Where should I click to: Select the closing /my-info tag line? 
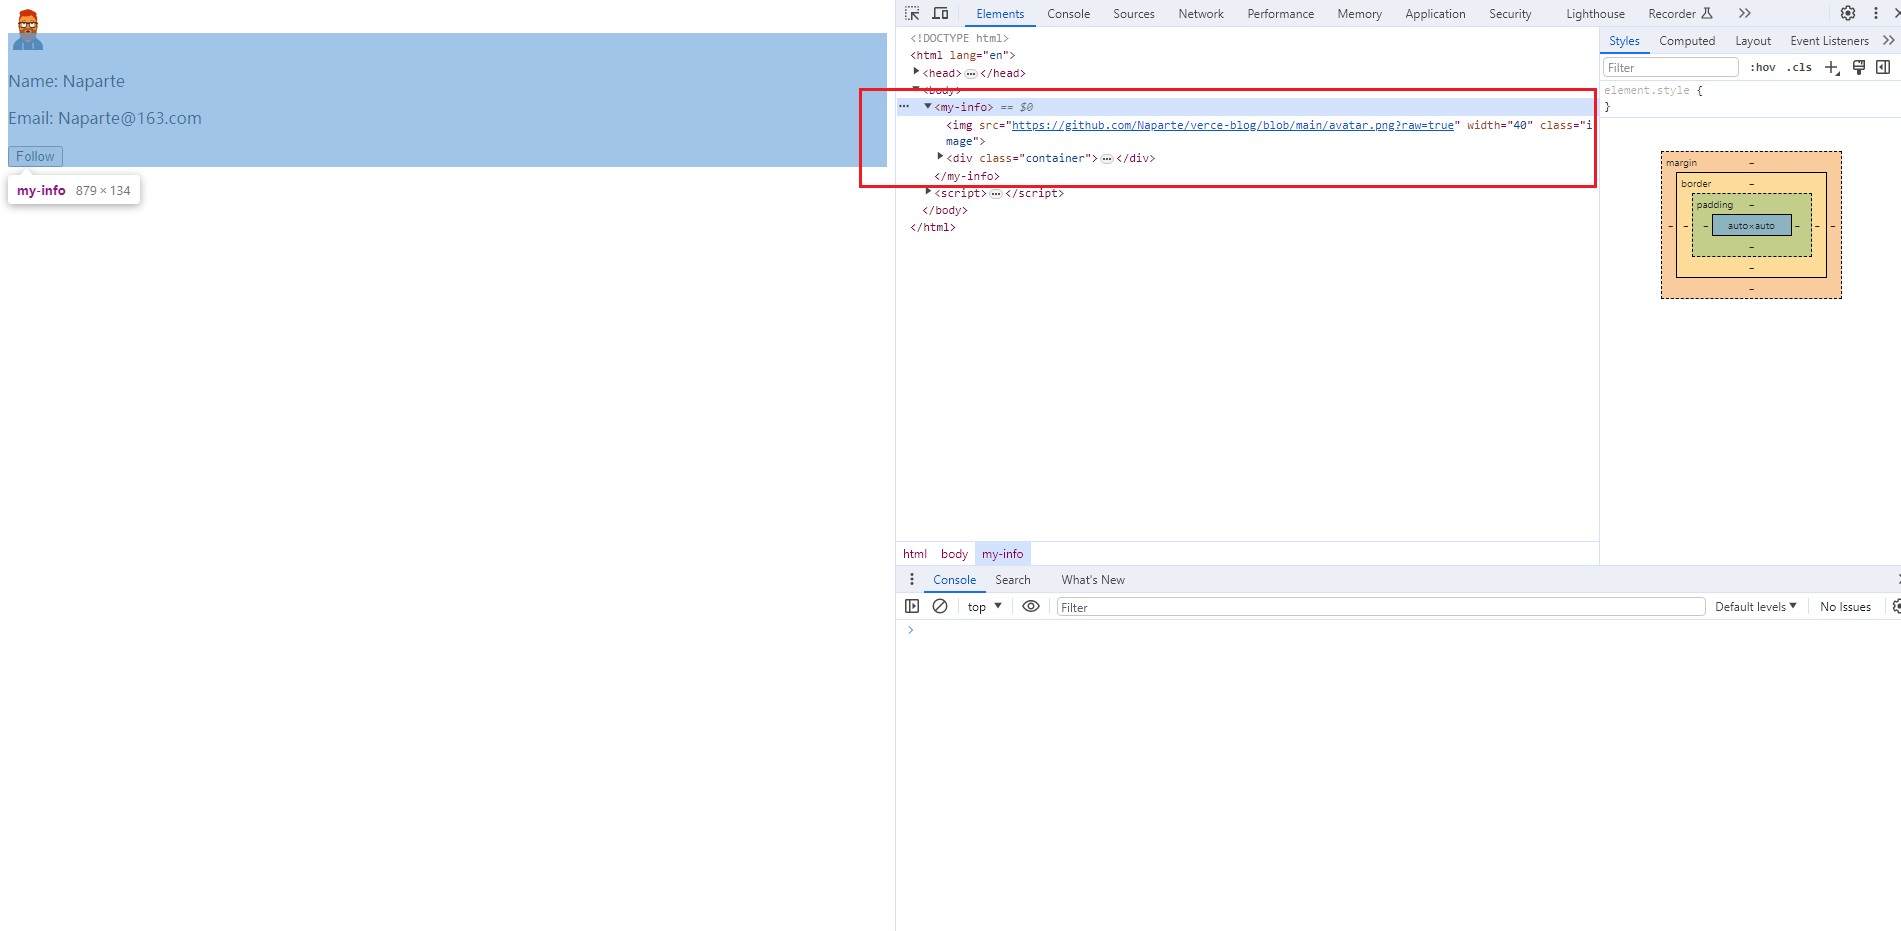click(966, 176)
